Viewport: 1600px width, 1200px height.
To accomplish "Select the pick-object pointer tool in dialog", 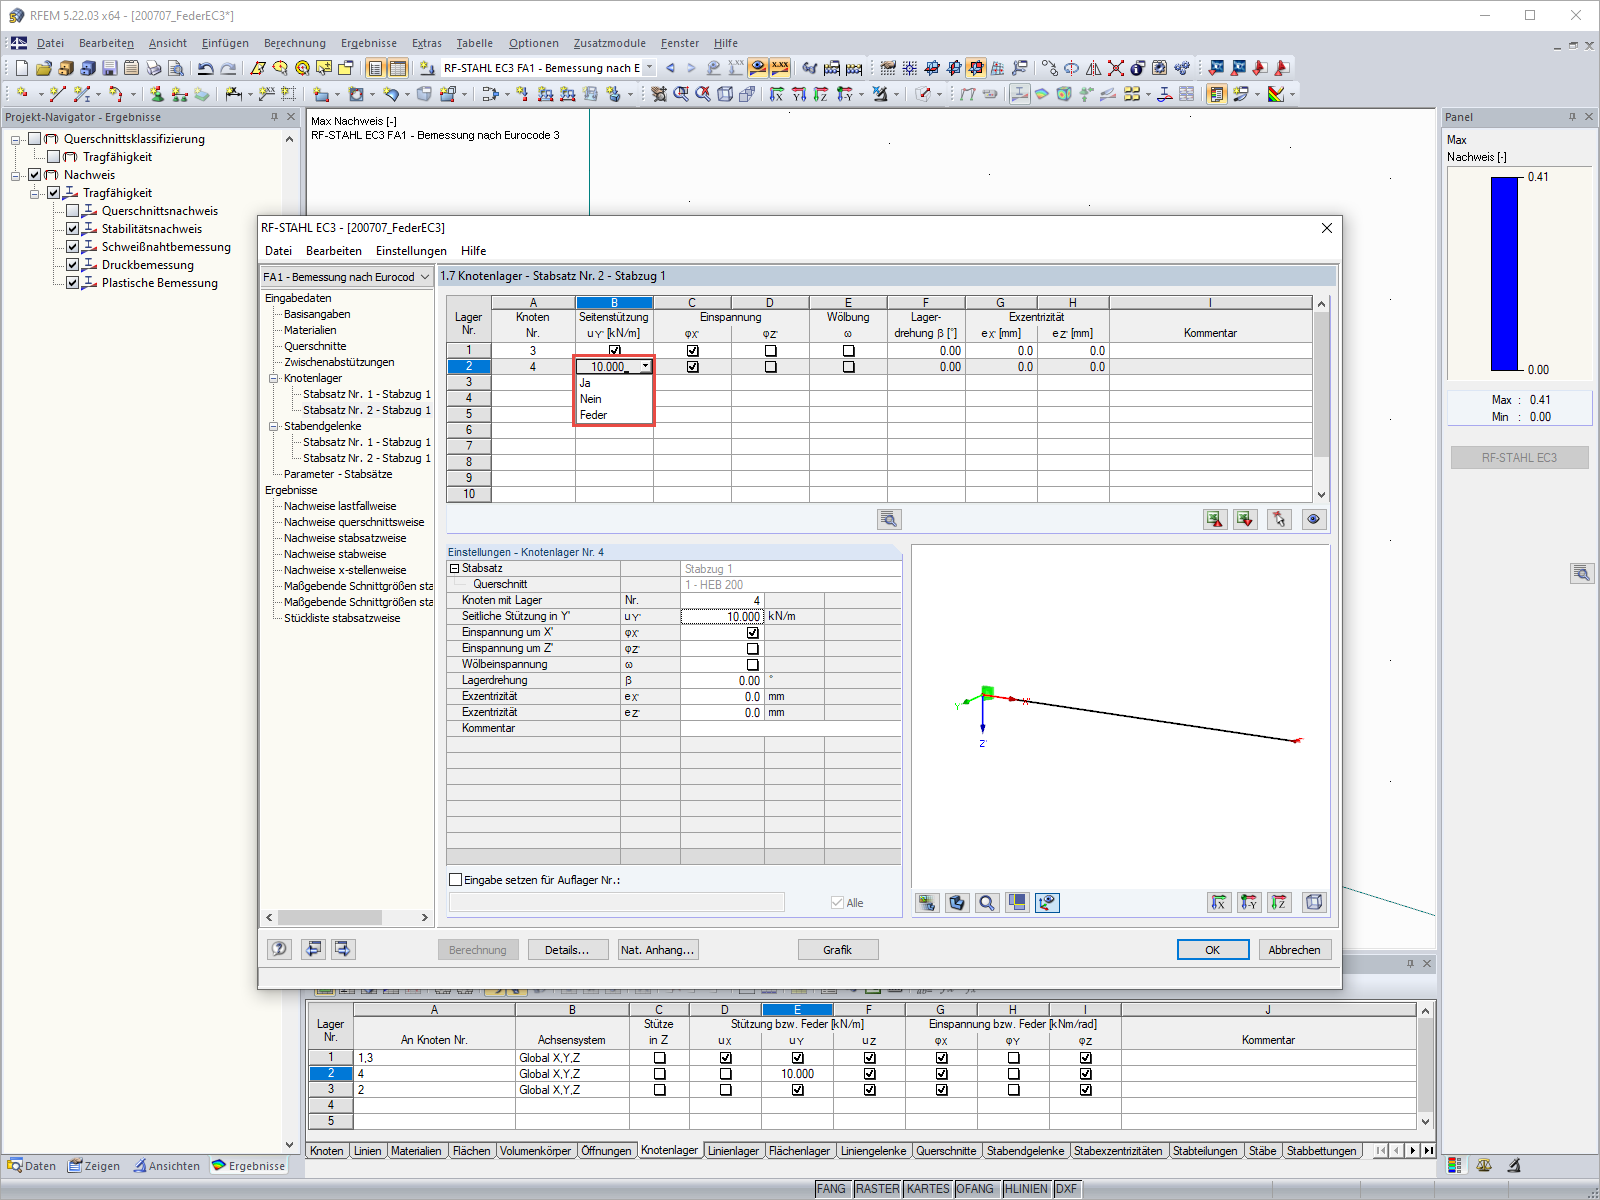I will [x=1279, y=519].
